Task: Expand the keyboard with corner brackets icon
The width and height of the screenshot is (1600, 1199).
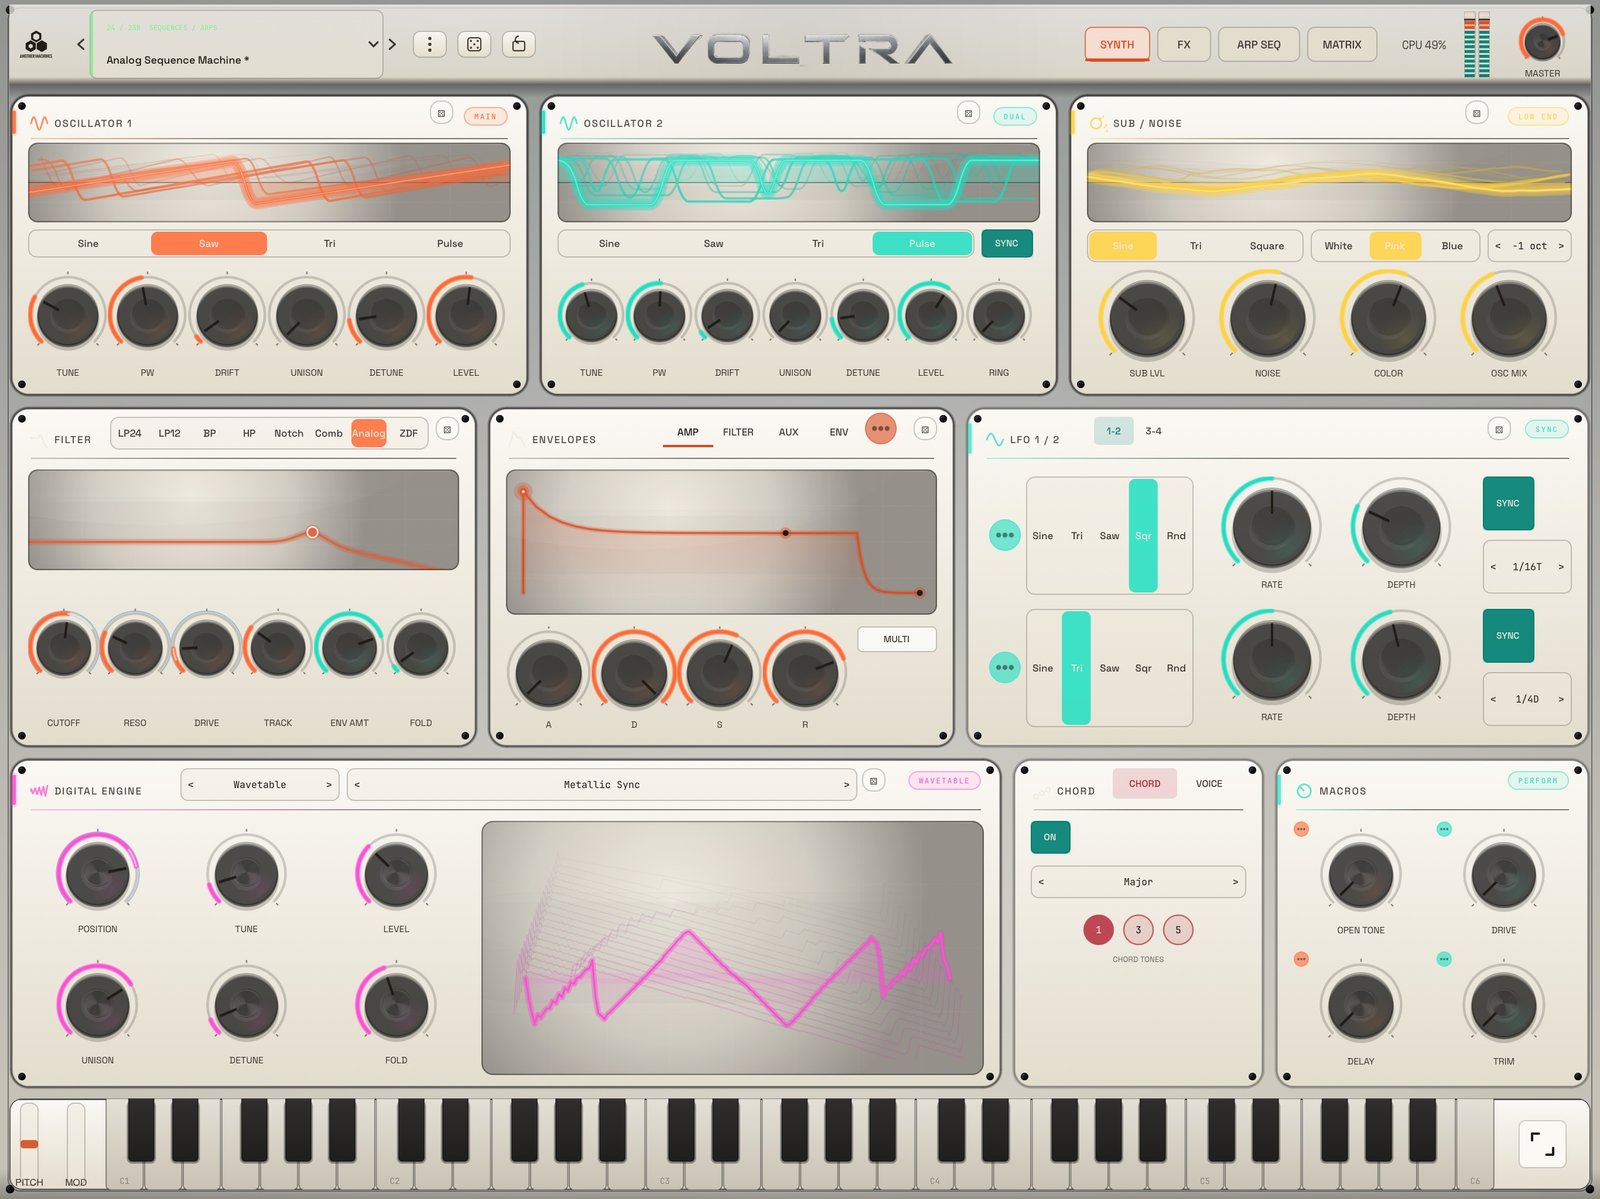Action: (1542, 1144)
